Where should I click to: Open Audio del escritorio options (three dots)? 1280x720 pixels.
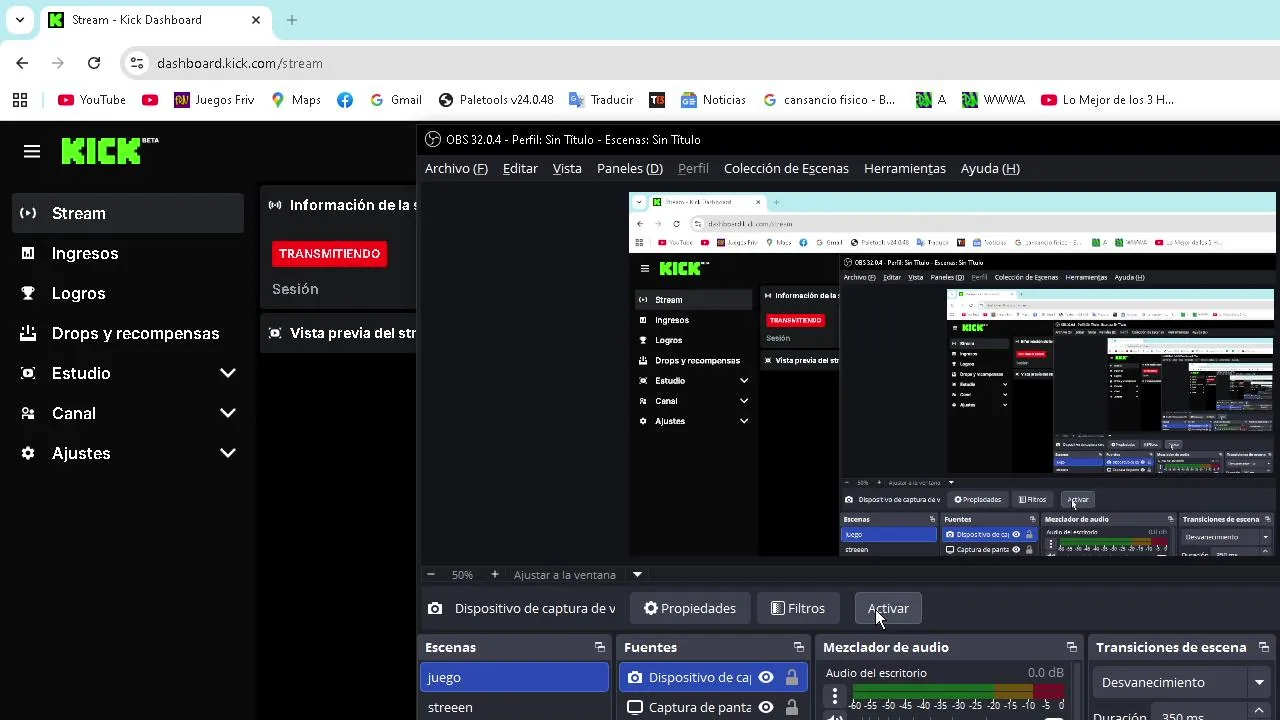[835, 694]
